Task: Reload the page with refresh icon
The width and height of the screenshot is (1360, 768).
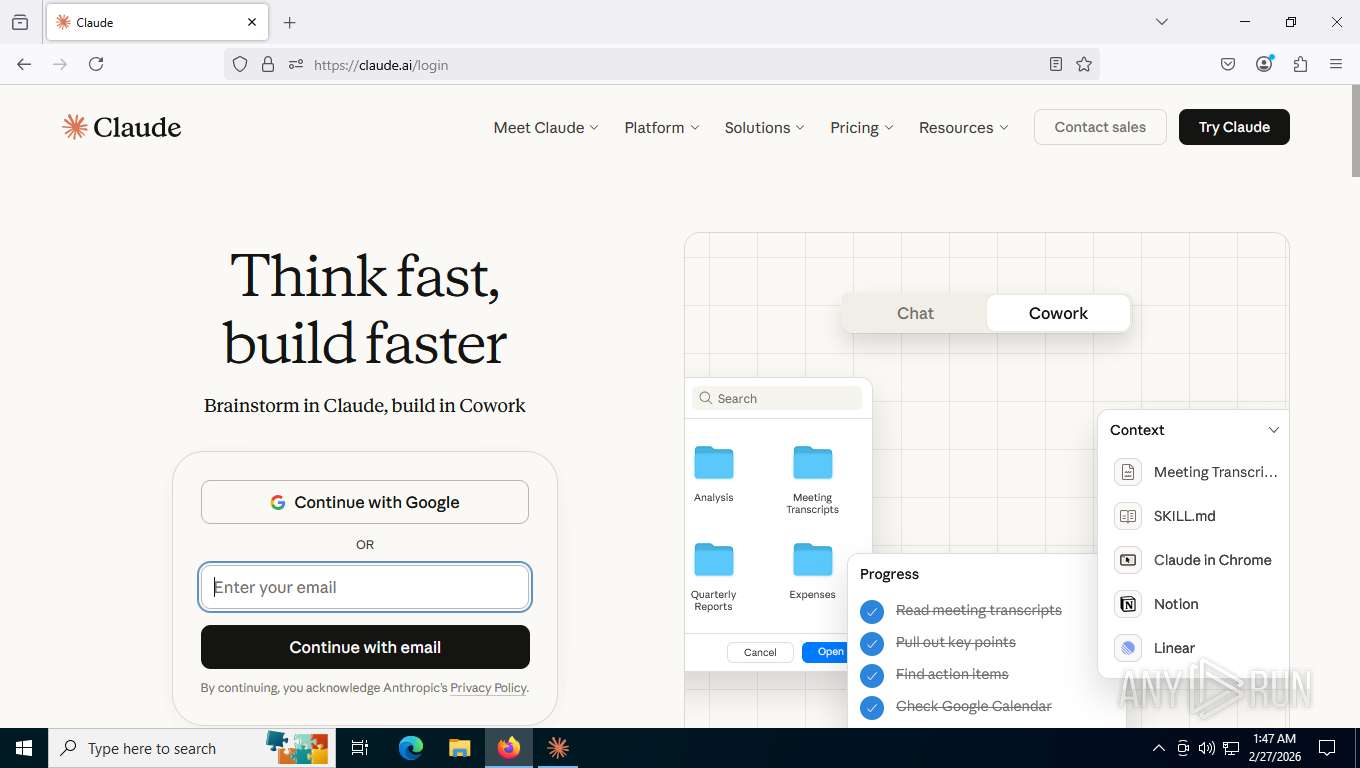Action: tap(96, 64)
